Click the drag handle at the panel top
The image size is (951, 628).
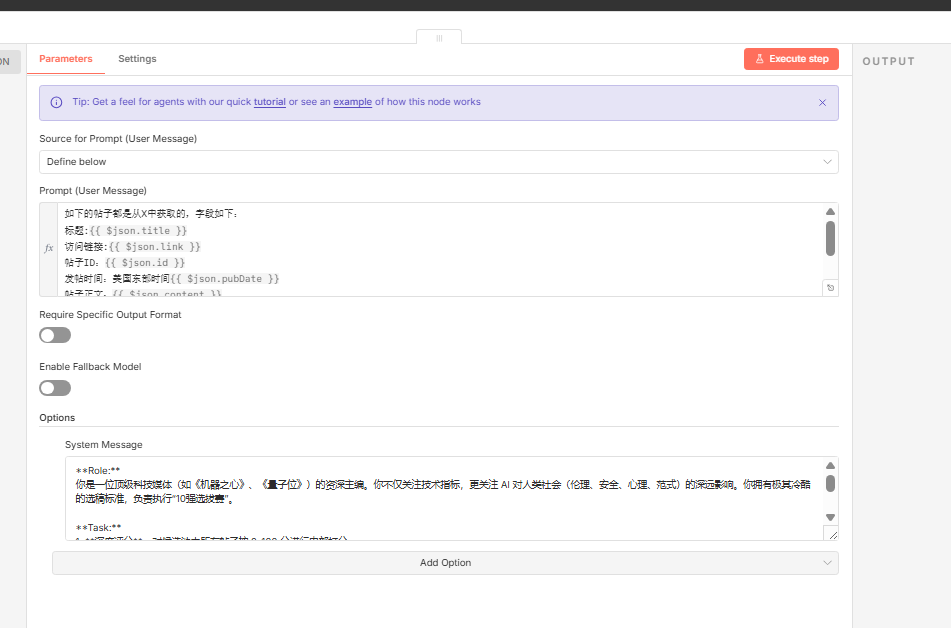click(439, 38)
